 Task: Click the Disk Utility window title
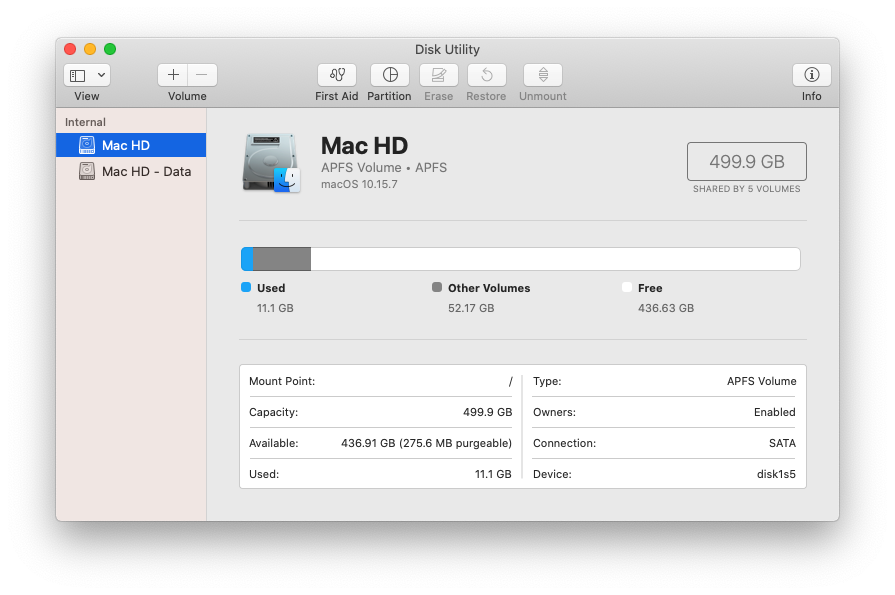pyautogui.click(x=448, y=50)
